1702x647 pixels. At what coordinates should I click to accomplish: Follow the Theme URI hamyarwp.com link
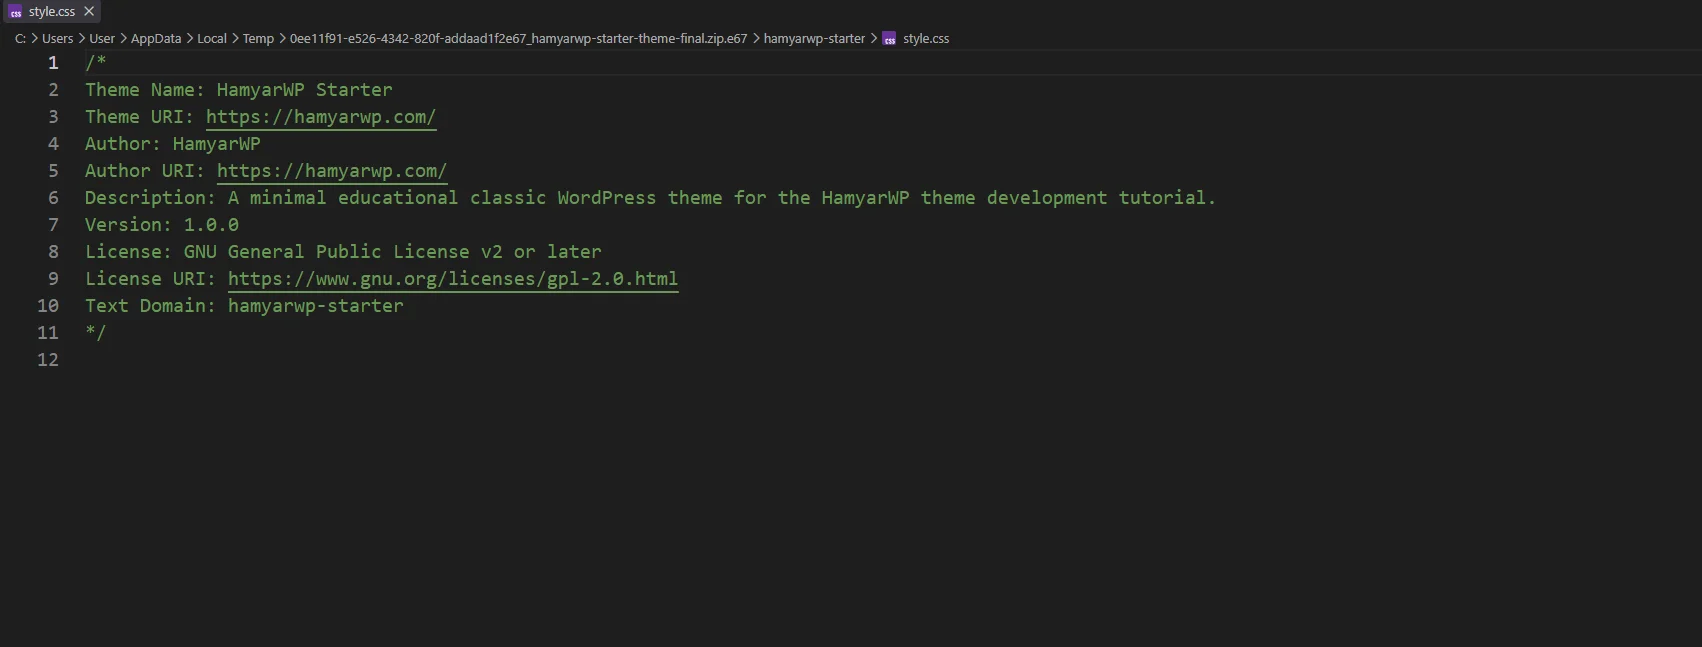(321, 117)
